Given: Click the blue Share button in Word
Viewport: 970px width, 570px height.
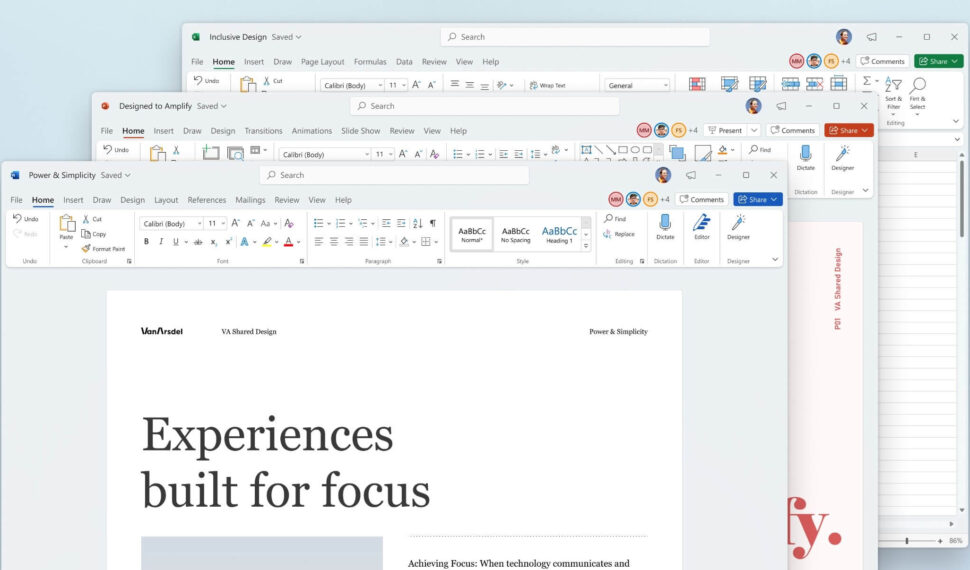Looking at the screenshot, I should click(x=757, y=199).
